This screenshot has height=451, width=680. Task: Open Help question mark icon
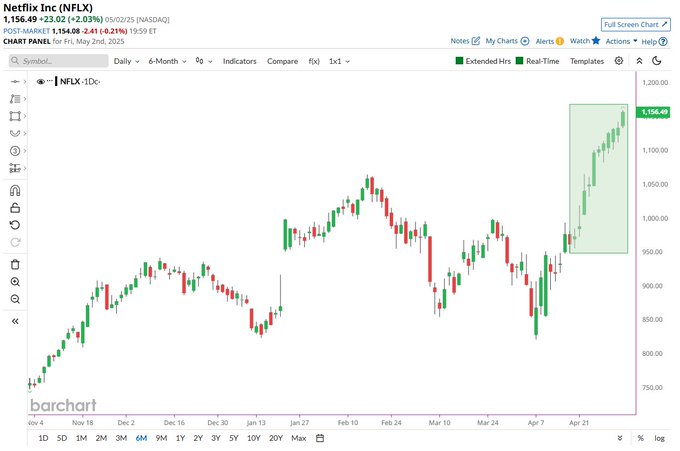[663, 42]
